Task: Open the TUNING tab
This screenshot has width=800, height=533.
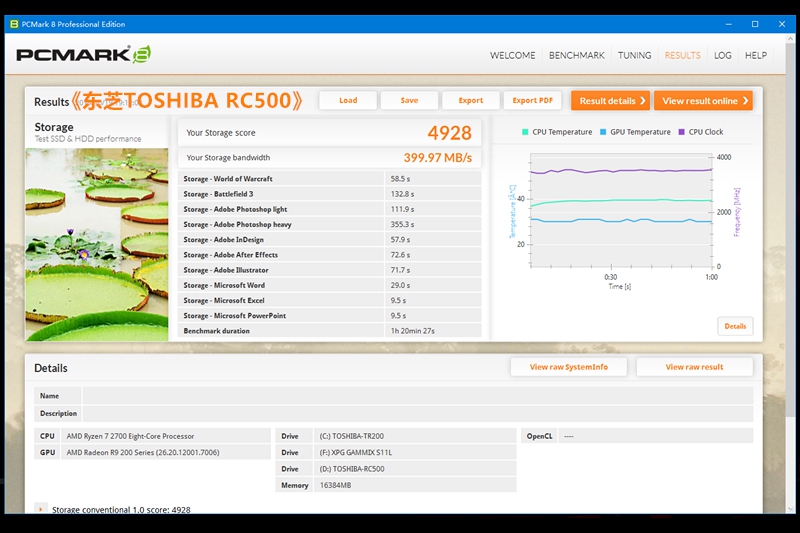Action: tap(634, 55)
